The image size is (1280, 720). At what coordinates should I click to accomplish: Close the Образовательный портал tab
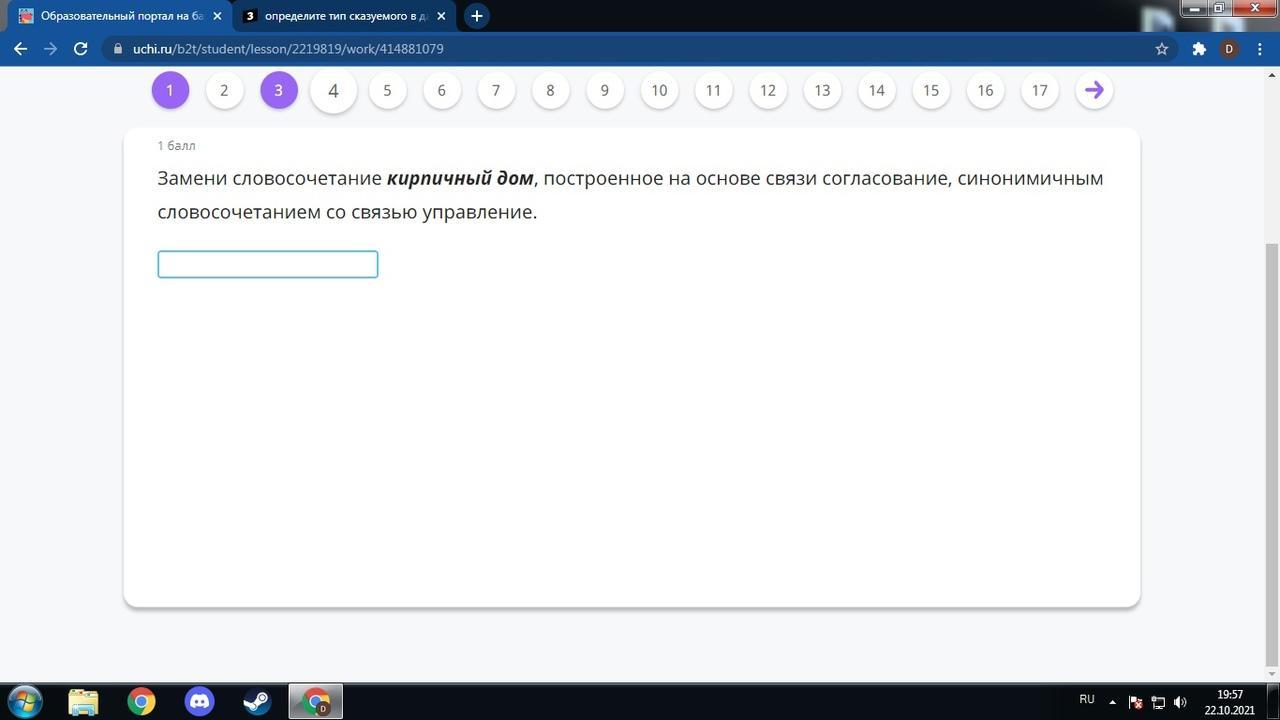click(217, 16)
